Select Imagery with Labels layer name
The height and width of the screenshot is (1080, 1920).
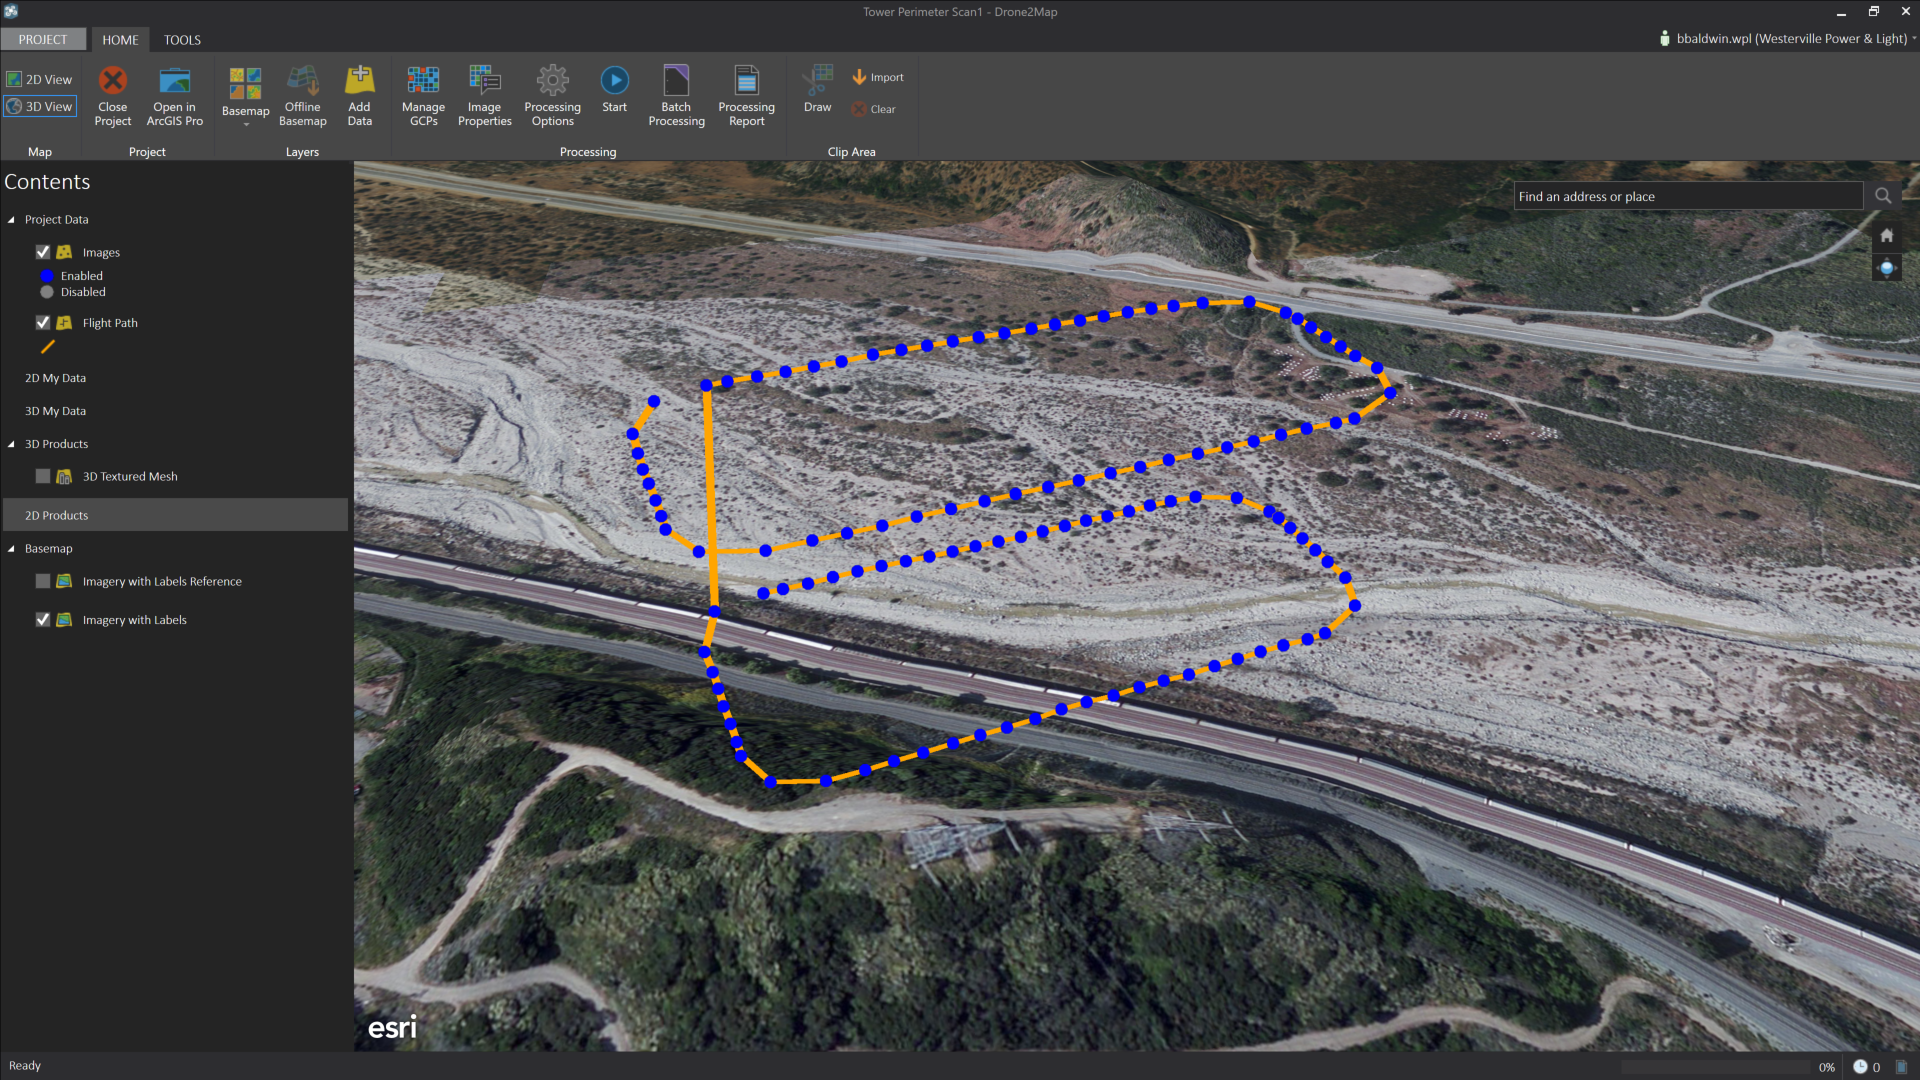click(x=135, y=620)
